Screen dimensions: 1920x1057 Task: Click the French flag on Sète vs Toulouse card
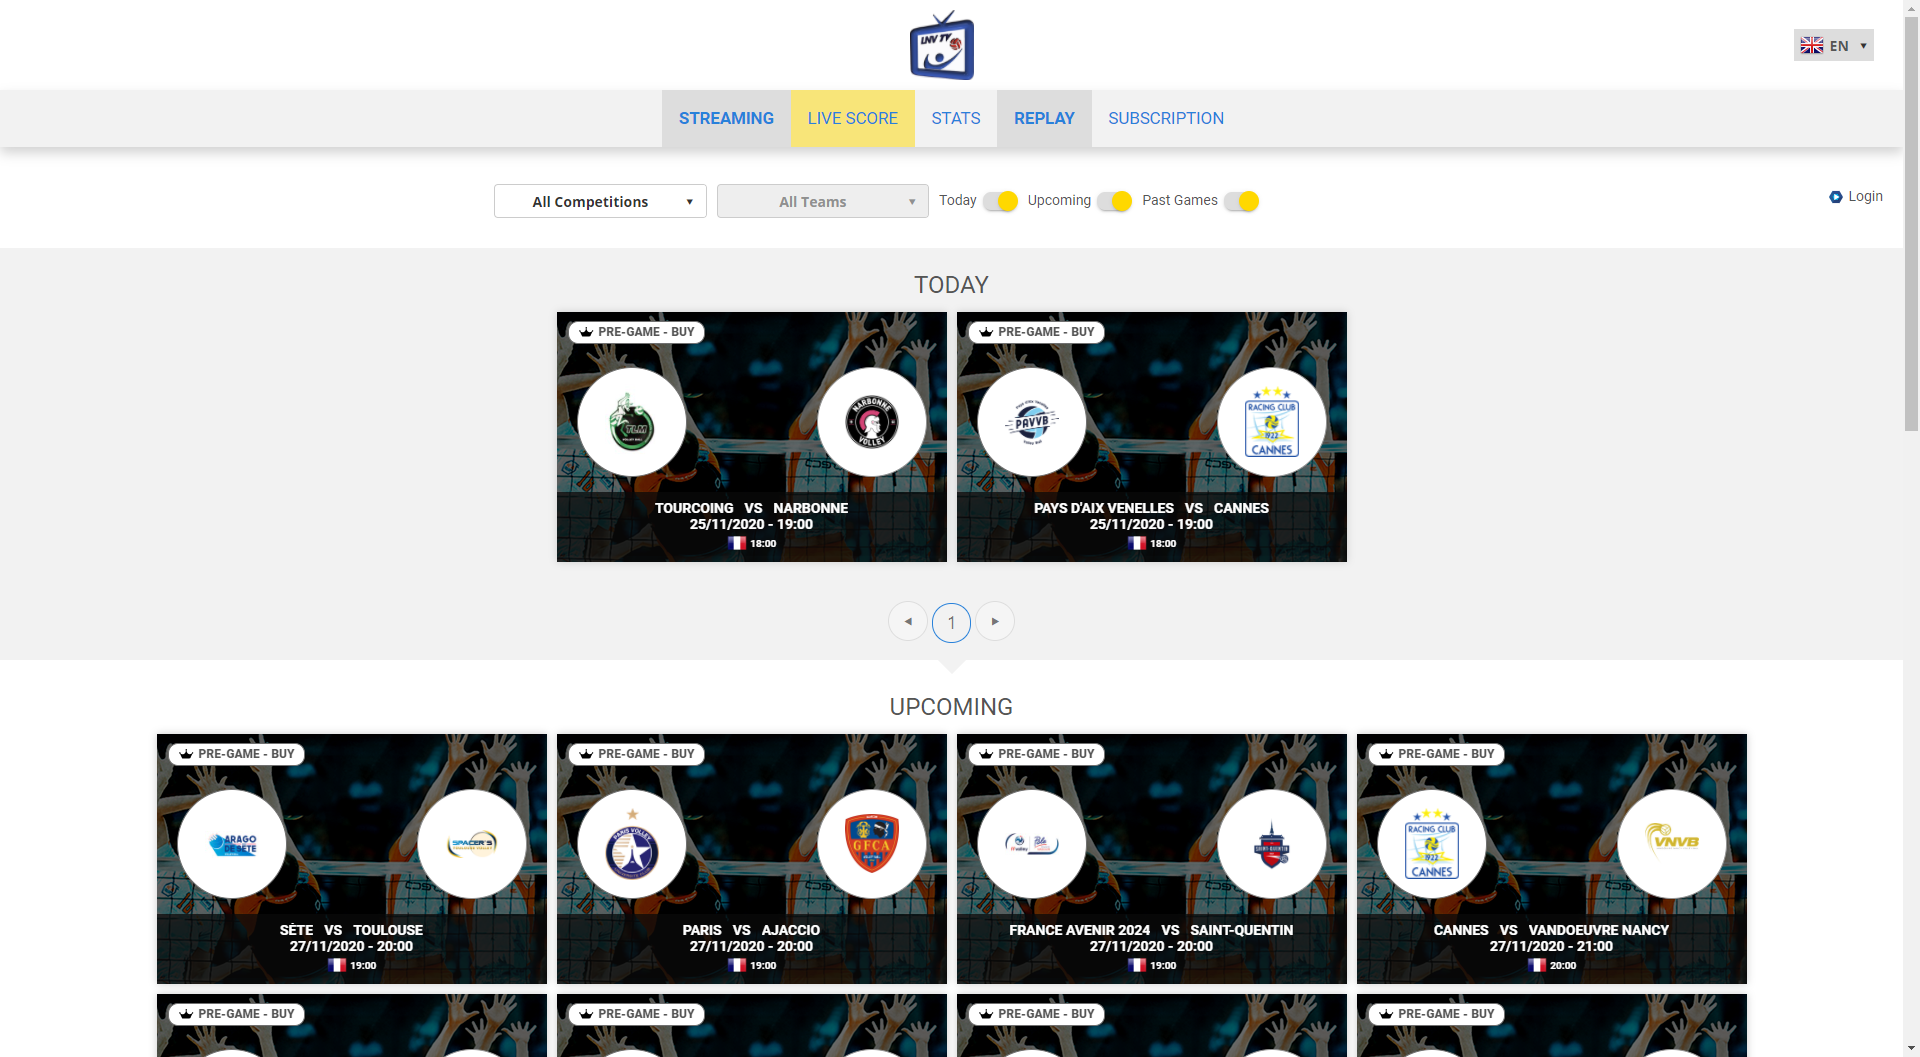[337, 966]
